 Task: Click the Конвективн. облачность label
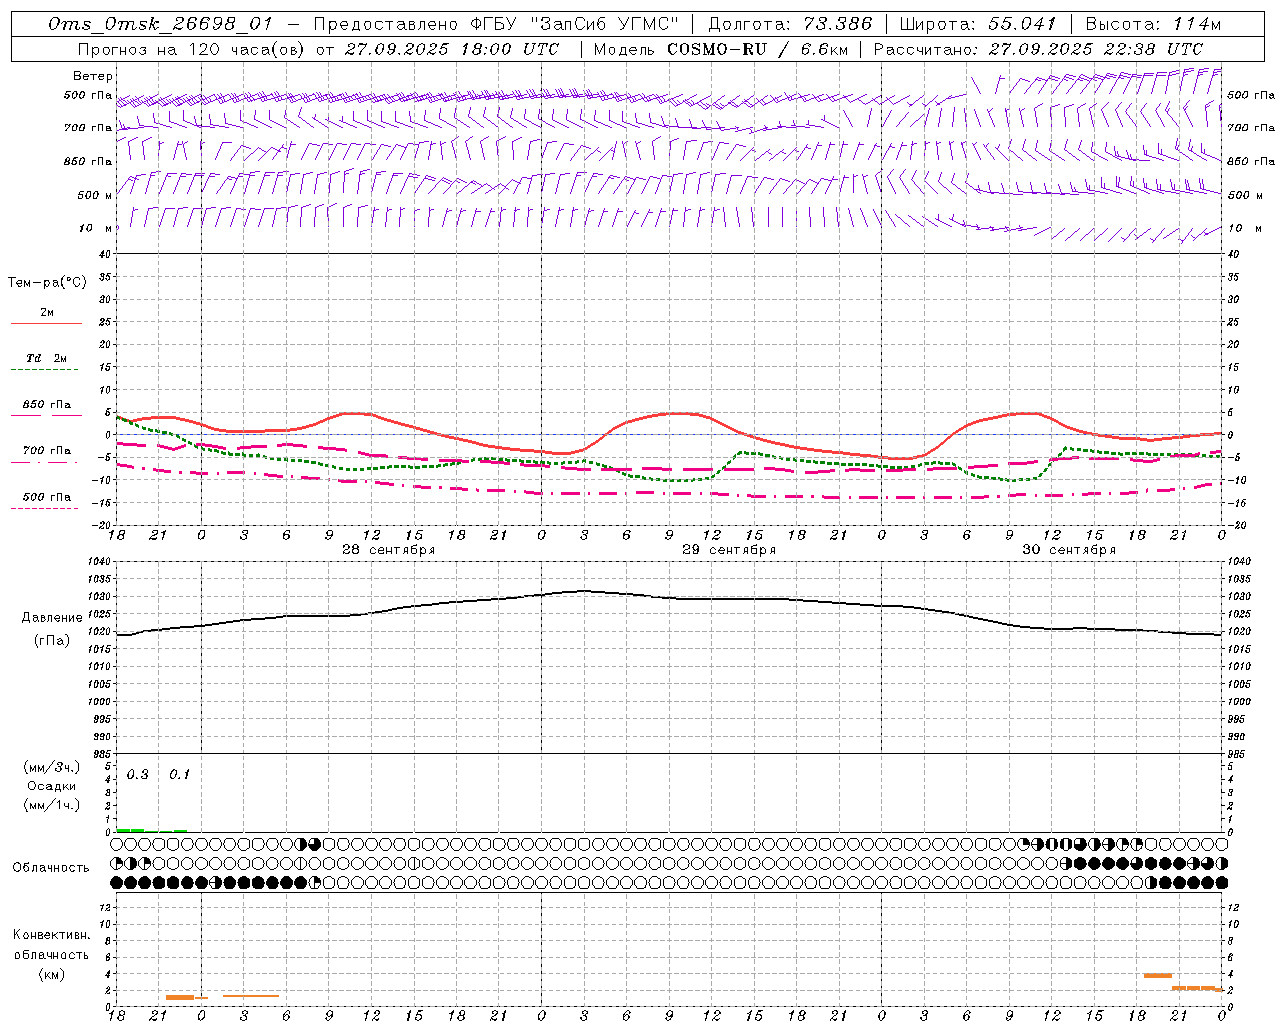[51, 945]
